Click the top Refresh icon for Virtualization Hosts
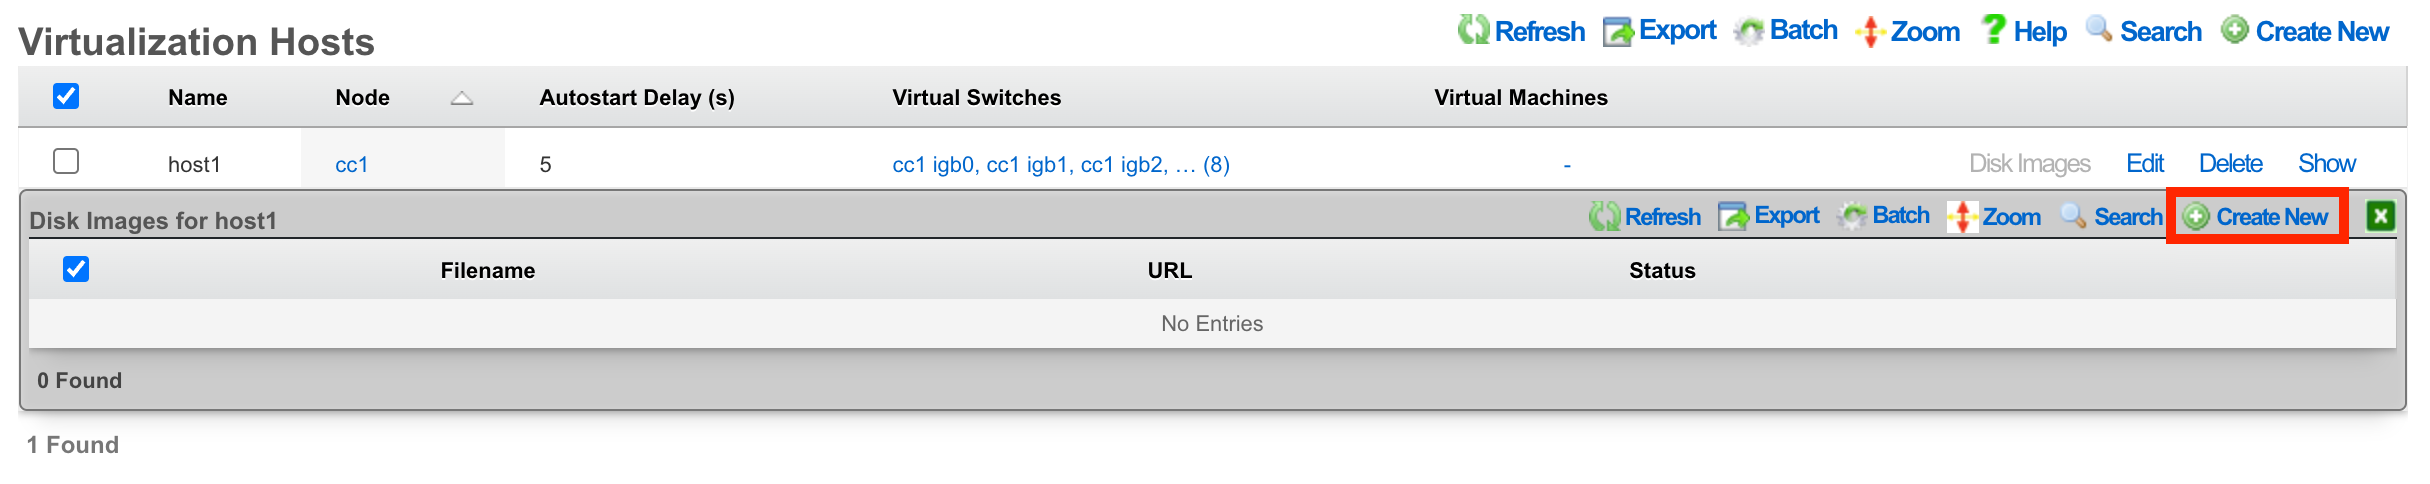Viewport: 2430px width, 484px height. click(x=1472, y=30)
